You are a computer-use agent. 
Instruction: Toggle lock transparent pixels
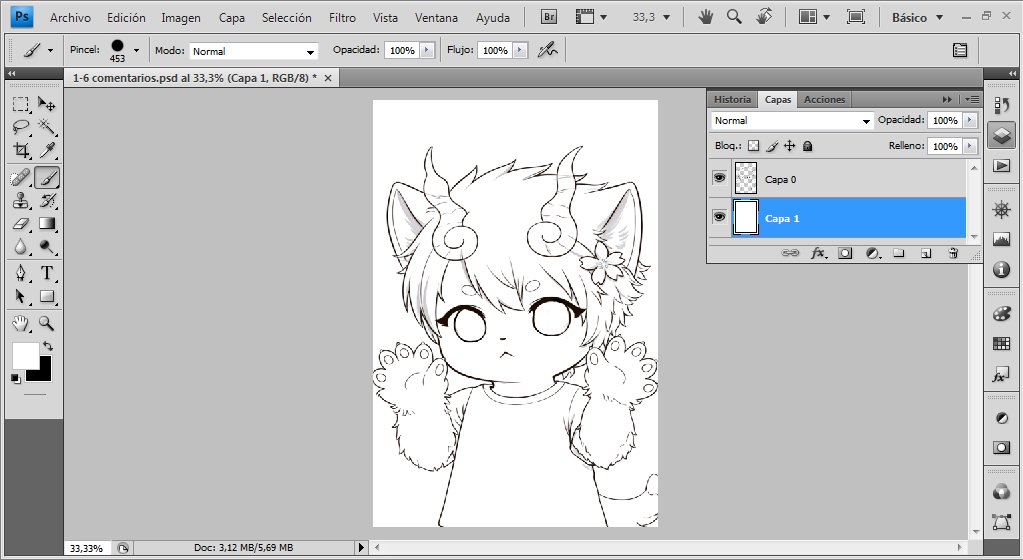754,146
